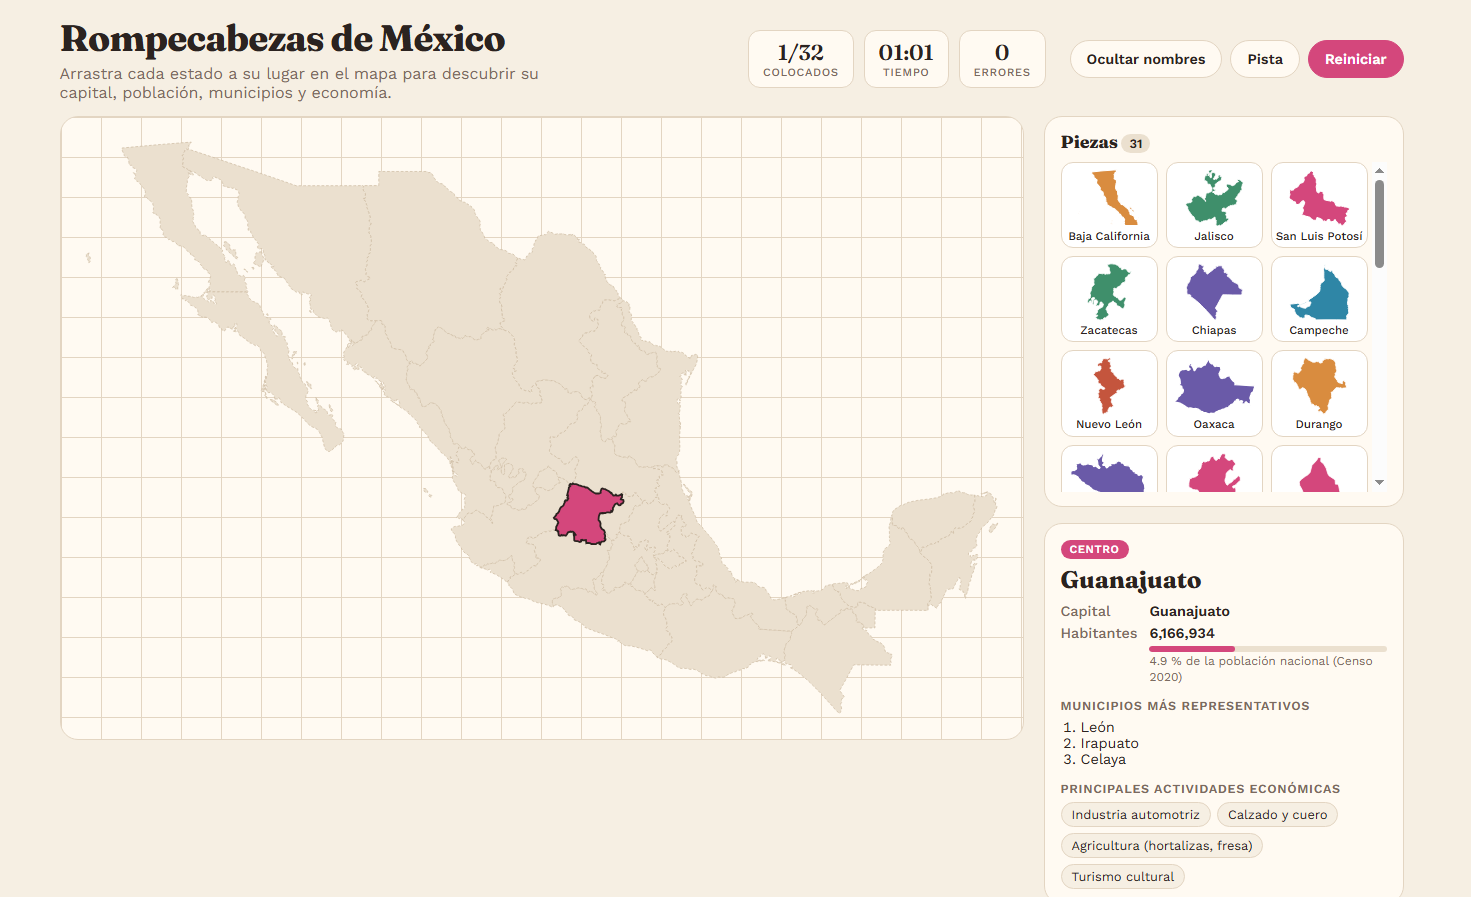This screenshot has height=897, width=1471.
Task: Choose the San Luis Potosí piece
Action: click(1319, 205)
